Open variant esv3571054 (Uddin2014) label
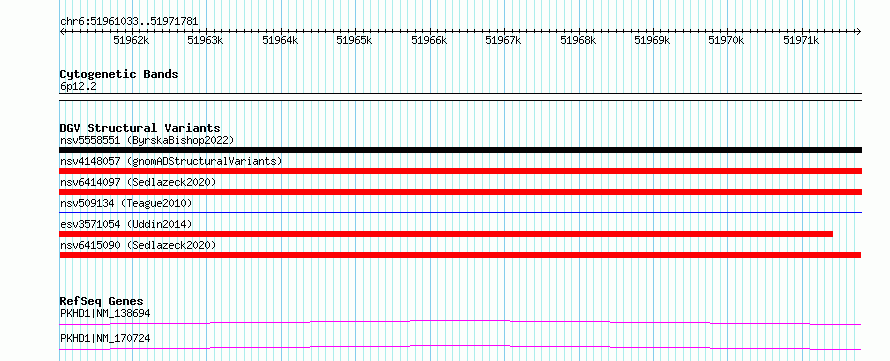 click(126, 224)
